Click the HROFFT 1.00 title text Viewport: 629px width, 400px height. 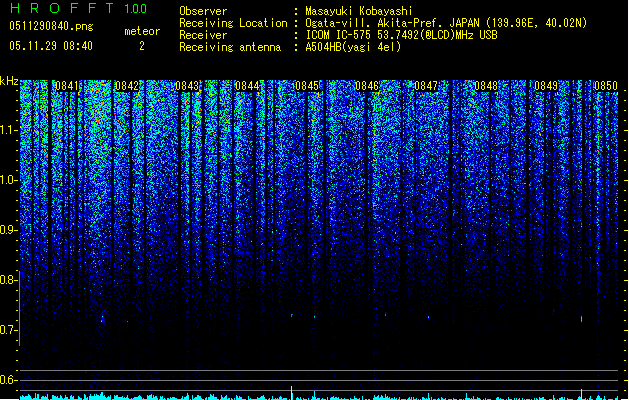pos(78,8)
